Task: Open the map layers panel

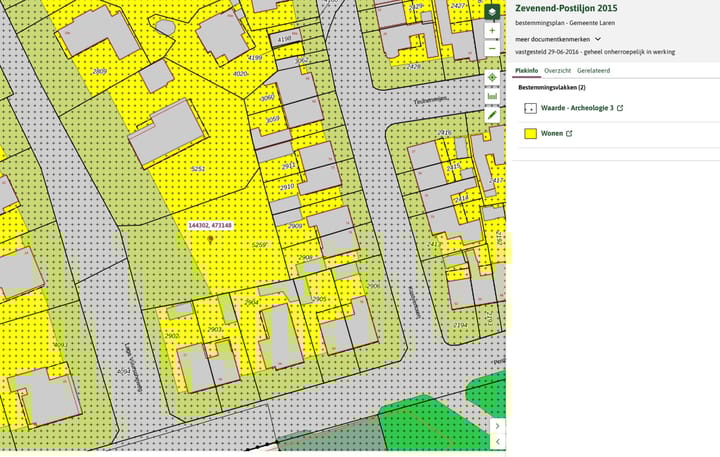Action: (x=492, y=11)
